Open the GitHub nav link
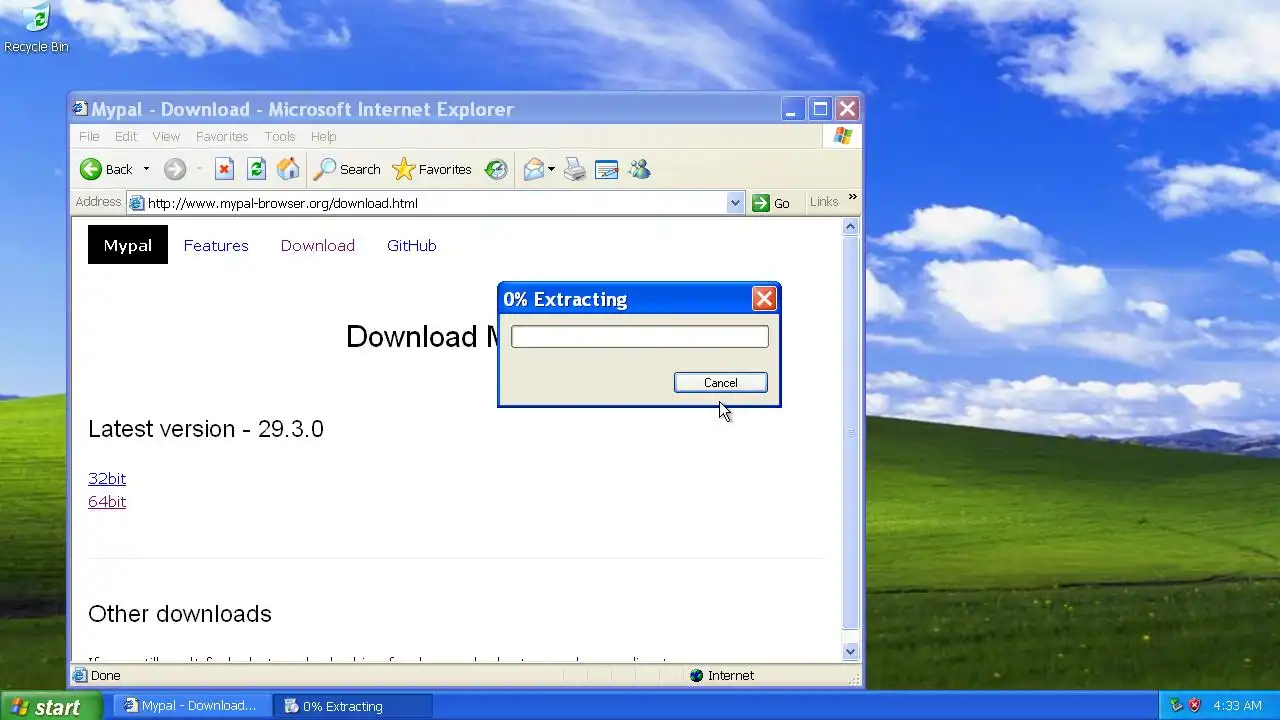The image size is (1280, 720). click(x=412, y=245)
